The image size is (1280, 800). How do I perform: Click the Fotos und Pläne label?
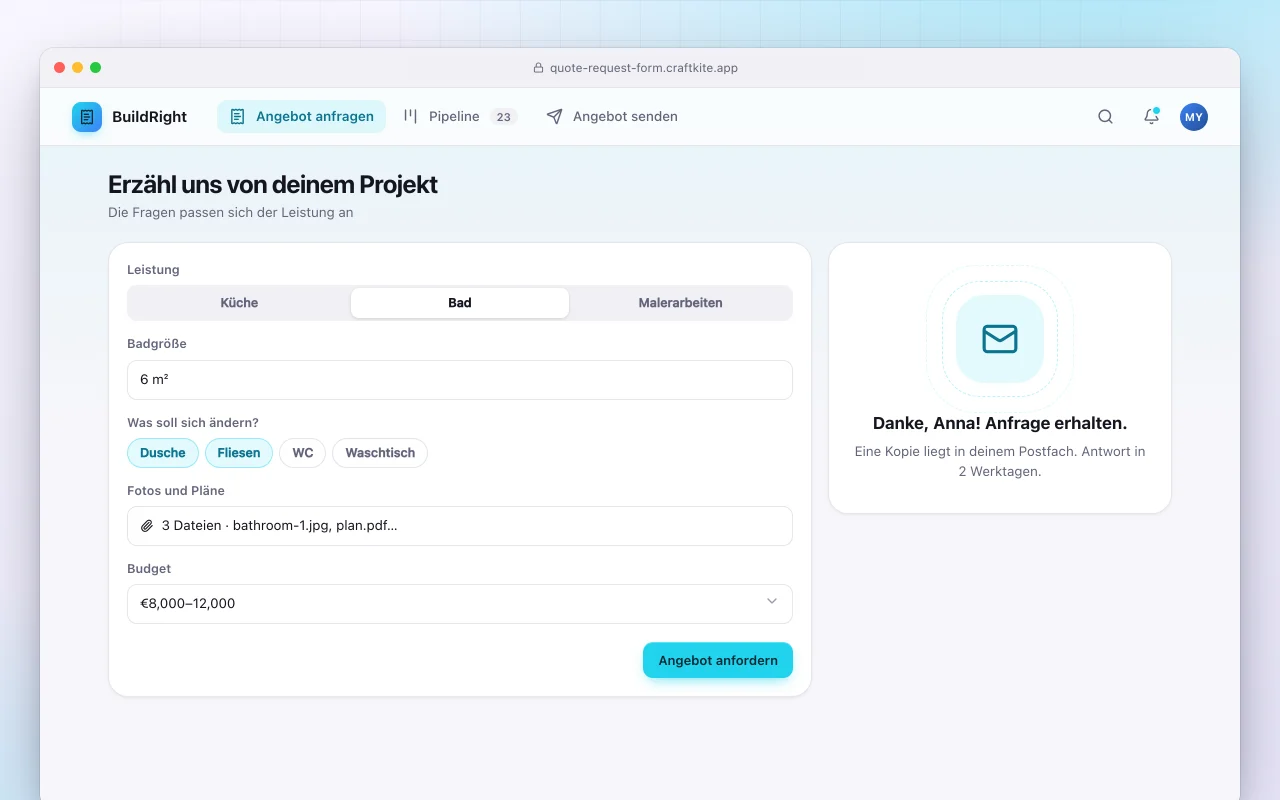tap(176, 491)
